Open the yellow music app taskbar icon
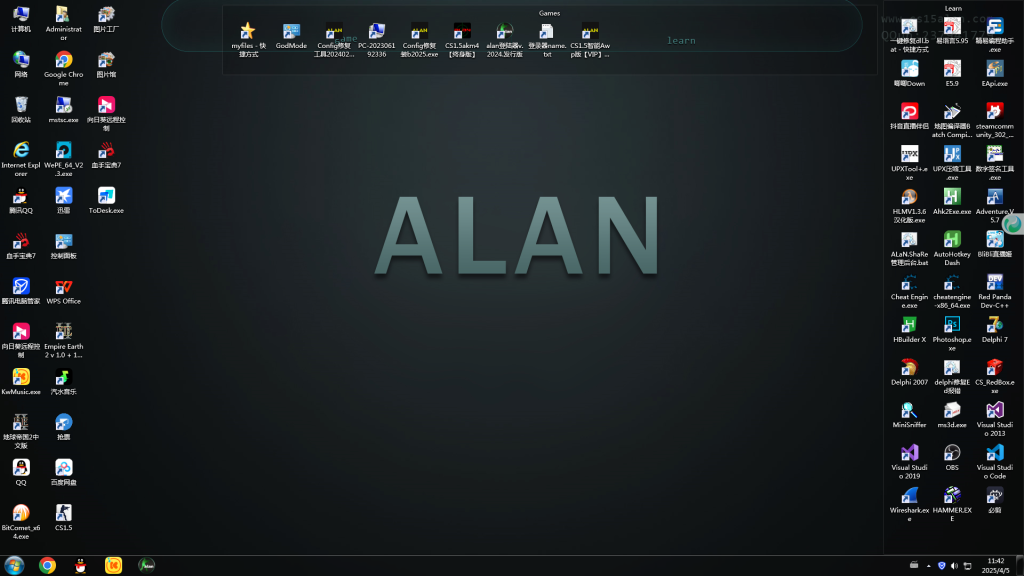 114,566
